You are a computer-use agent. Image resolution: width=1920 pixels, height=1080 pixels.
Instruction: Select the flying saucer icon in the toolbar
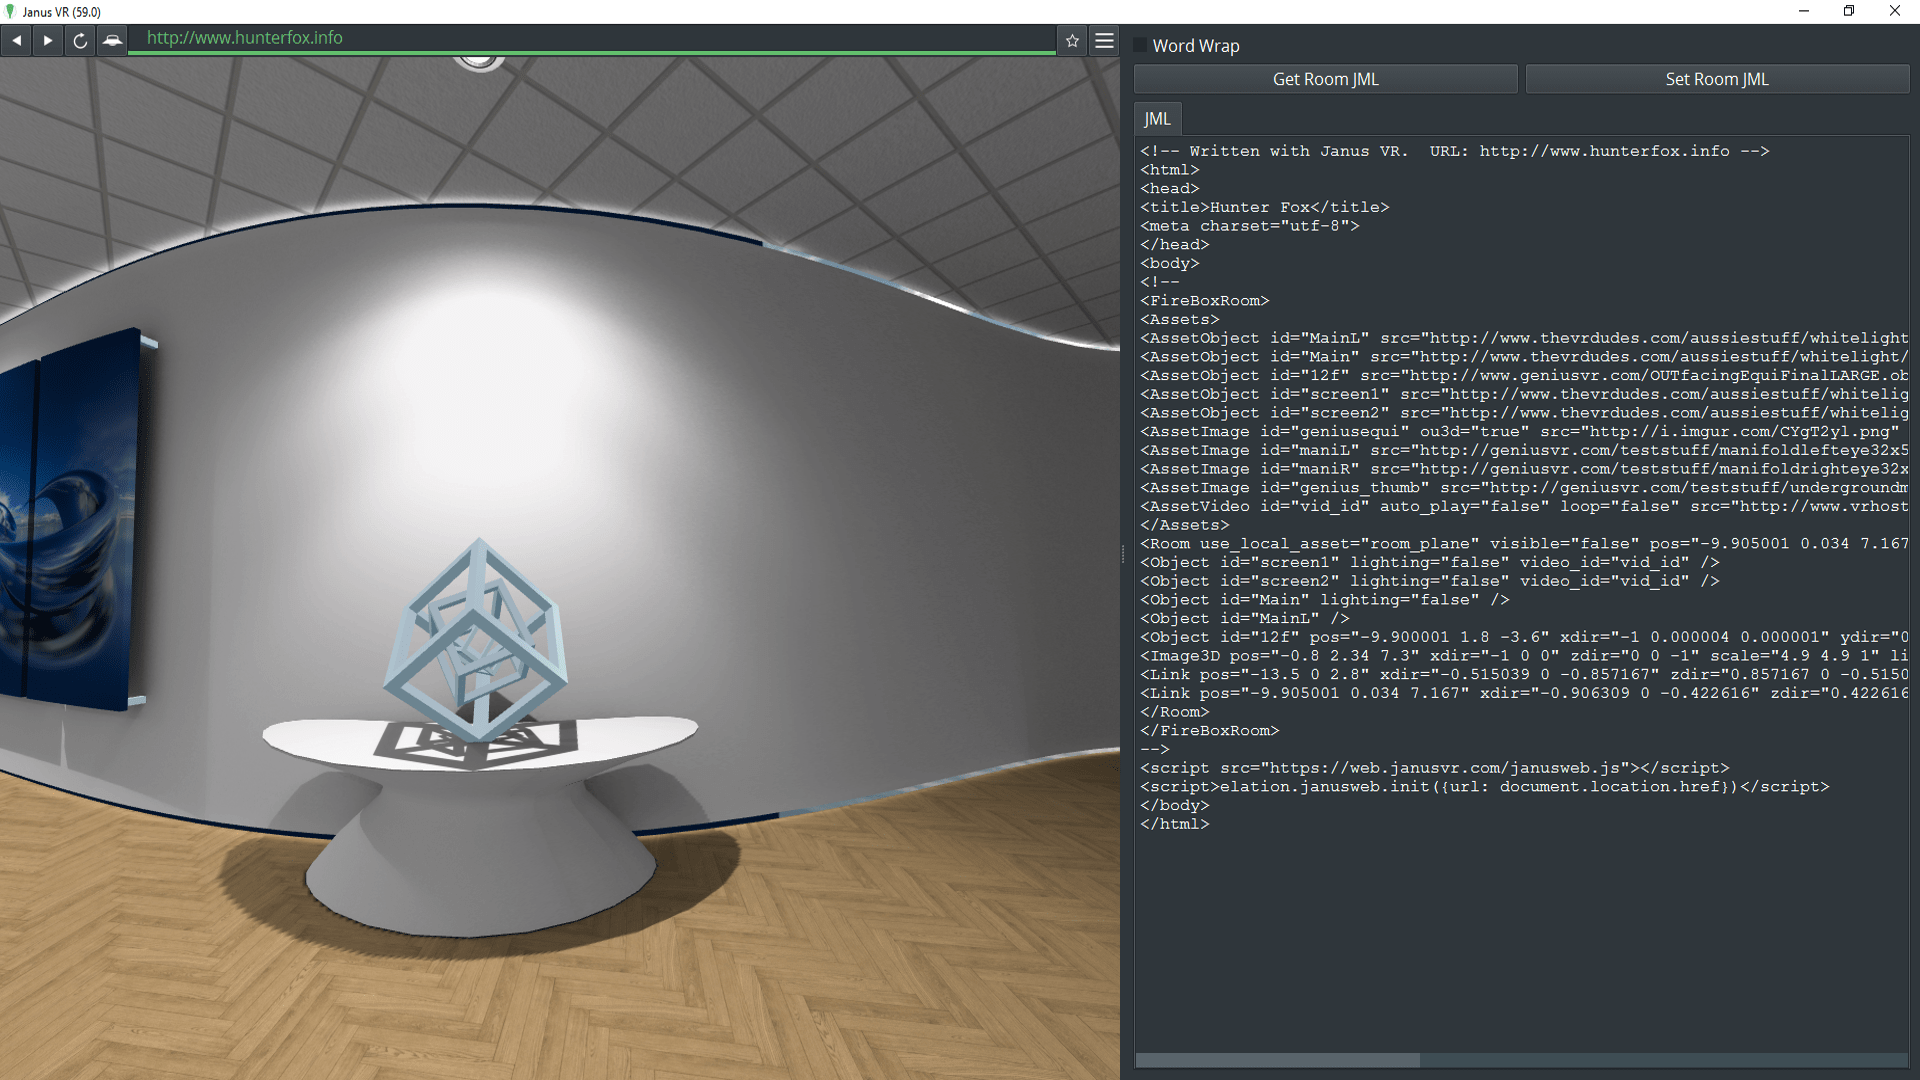(112, 40)
